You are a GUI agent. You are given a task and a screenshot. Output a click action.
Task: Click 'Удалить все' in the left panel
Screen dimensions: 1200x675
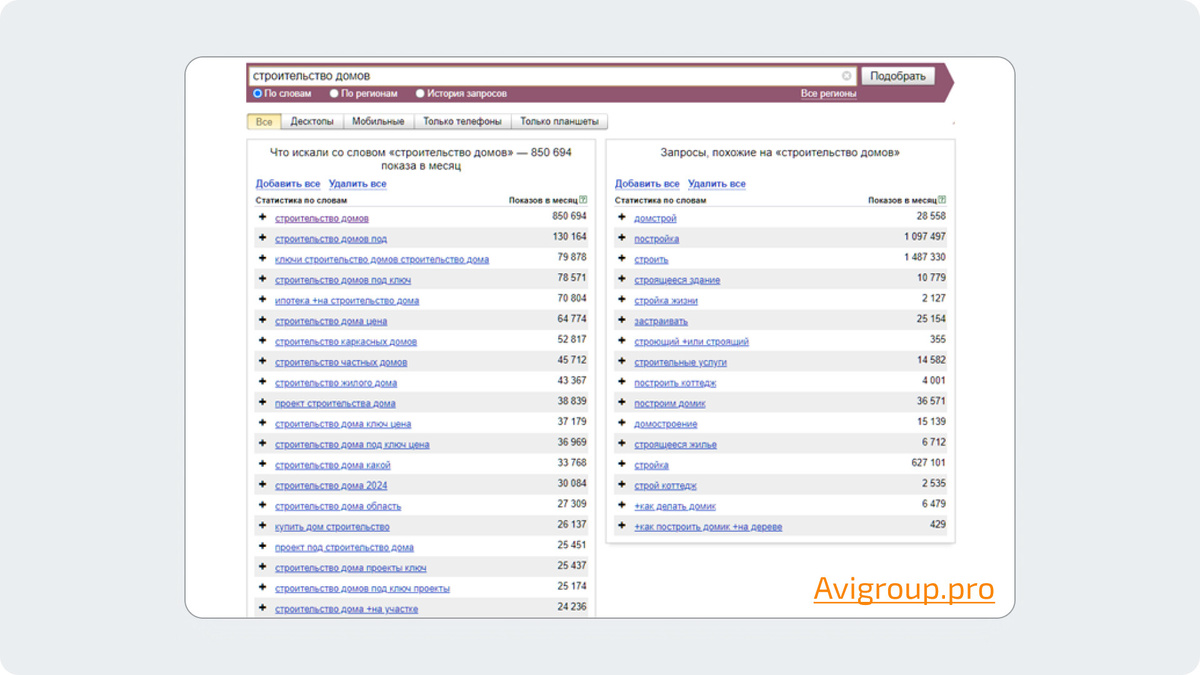coord(357,184)
